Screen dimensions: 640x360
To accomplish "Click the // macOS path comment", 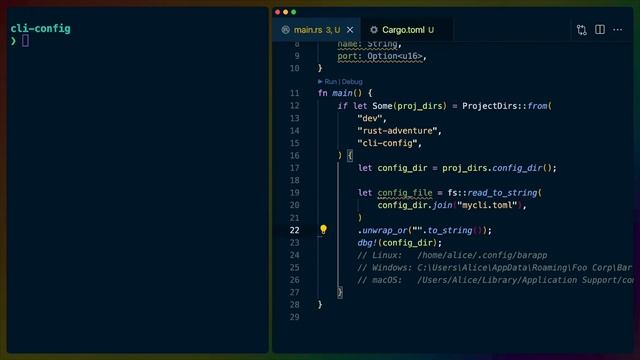I will click(x=495, y=280).
